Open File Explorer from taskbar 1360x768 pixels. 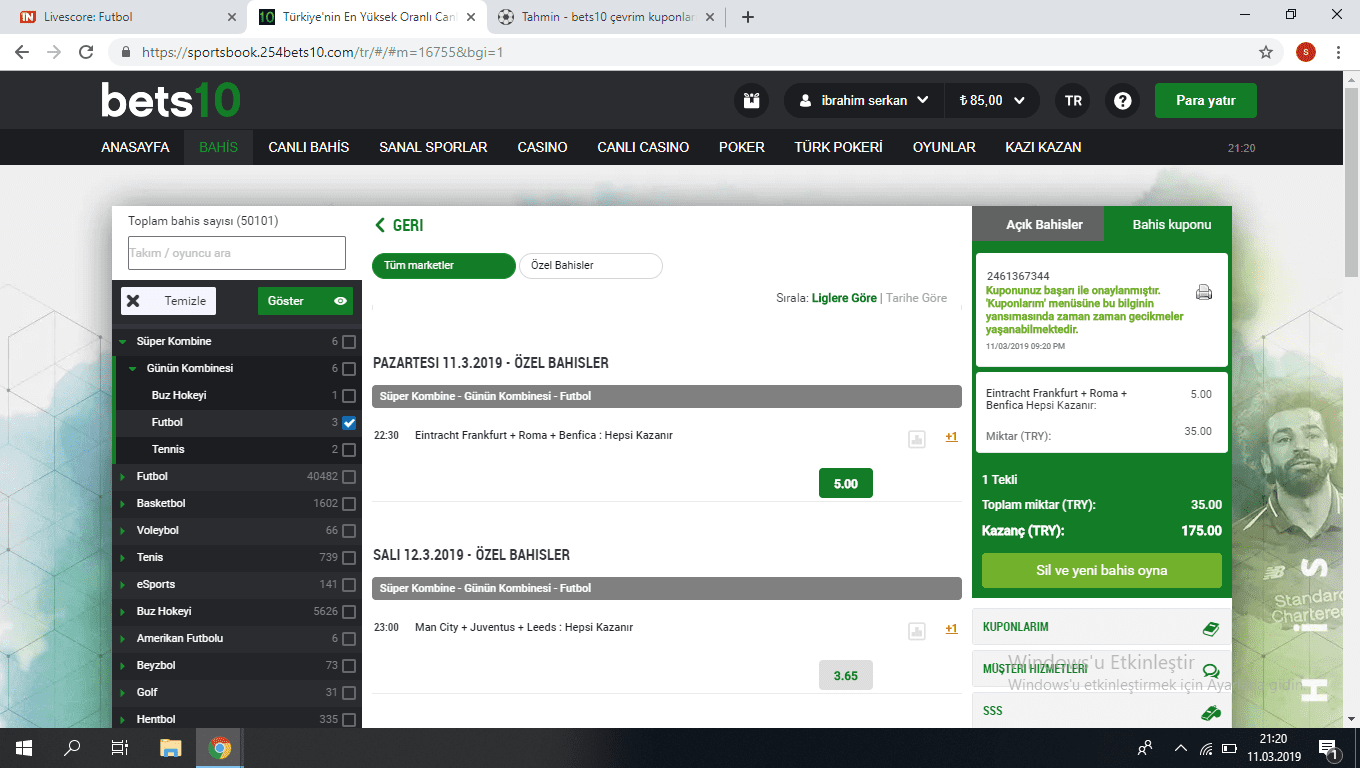click(x=171, y=748)
